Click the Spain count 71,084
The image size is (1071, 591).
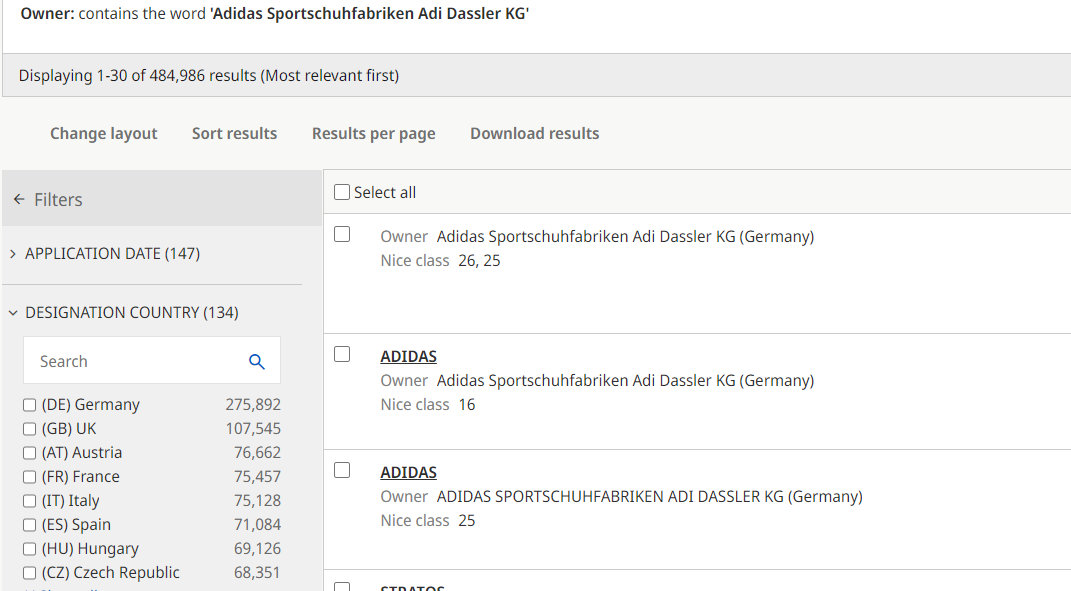(257, 524)
